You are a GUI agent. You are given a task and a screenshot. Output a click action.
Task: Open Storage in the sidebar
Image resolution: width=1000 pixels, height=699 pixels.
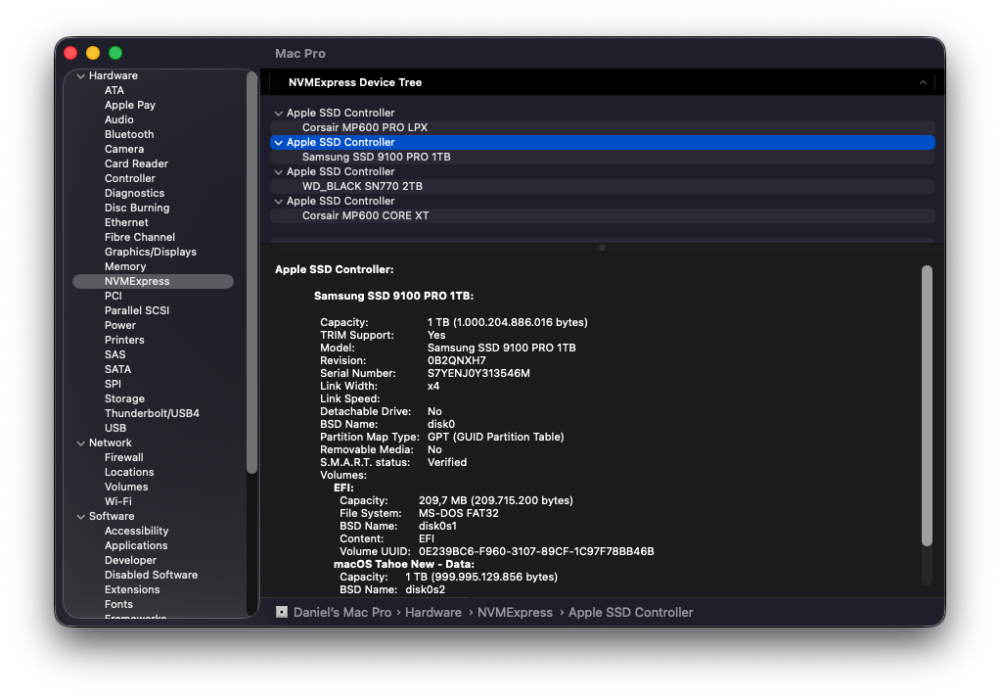tap(124, 399)
